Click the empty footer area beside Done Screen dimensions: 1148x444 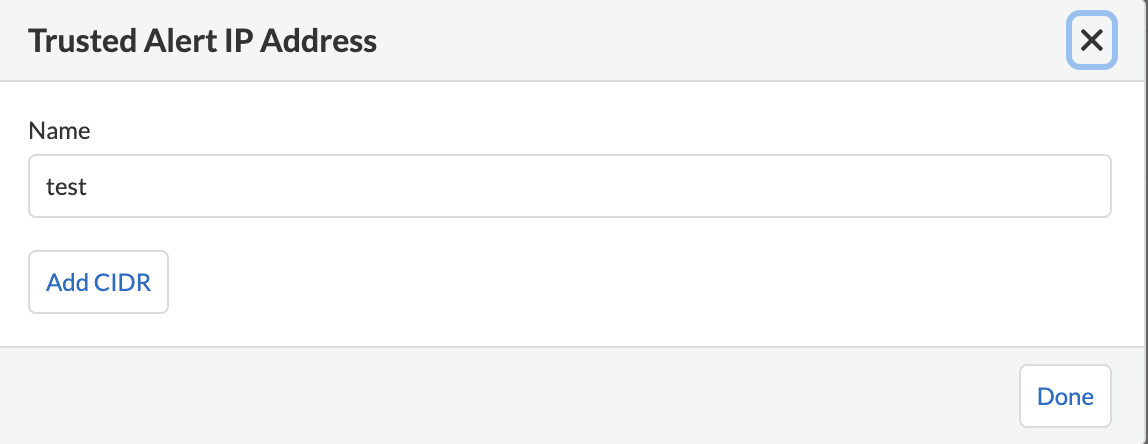pyautogui.click(x=500, y=396)
